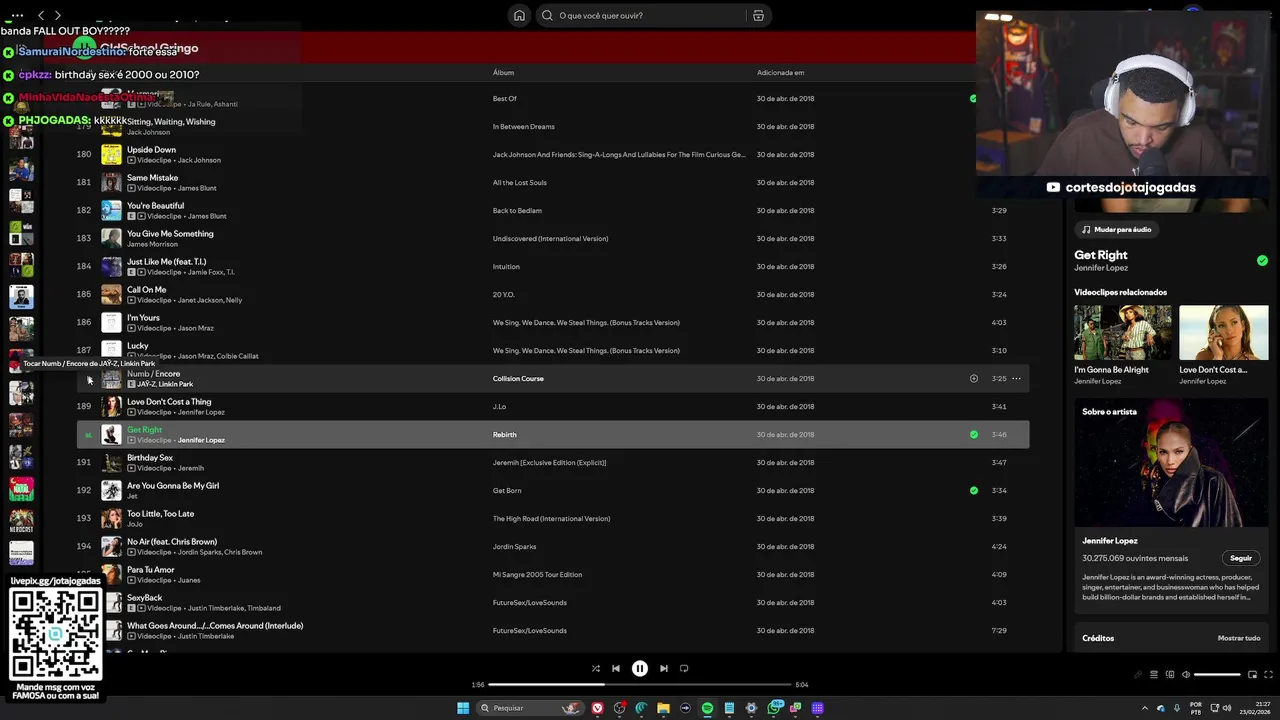Mute using the speaker icon
1280x720 pixels.
pyautogui.click(x=1186, y=675)
